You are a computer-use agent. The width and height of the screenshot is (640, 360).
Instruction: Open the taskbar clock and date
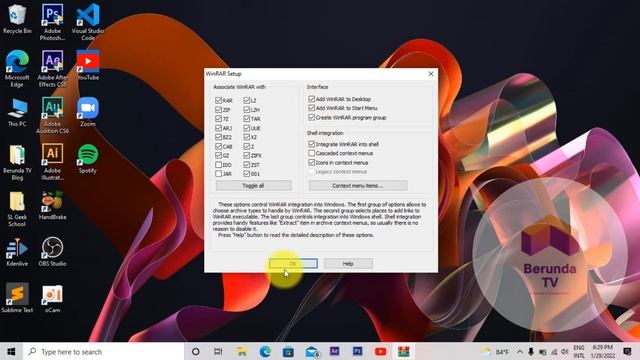[602, 351]
